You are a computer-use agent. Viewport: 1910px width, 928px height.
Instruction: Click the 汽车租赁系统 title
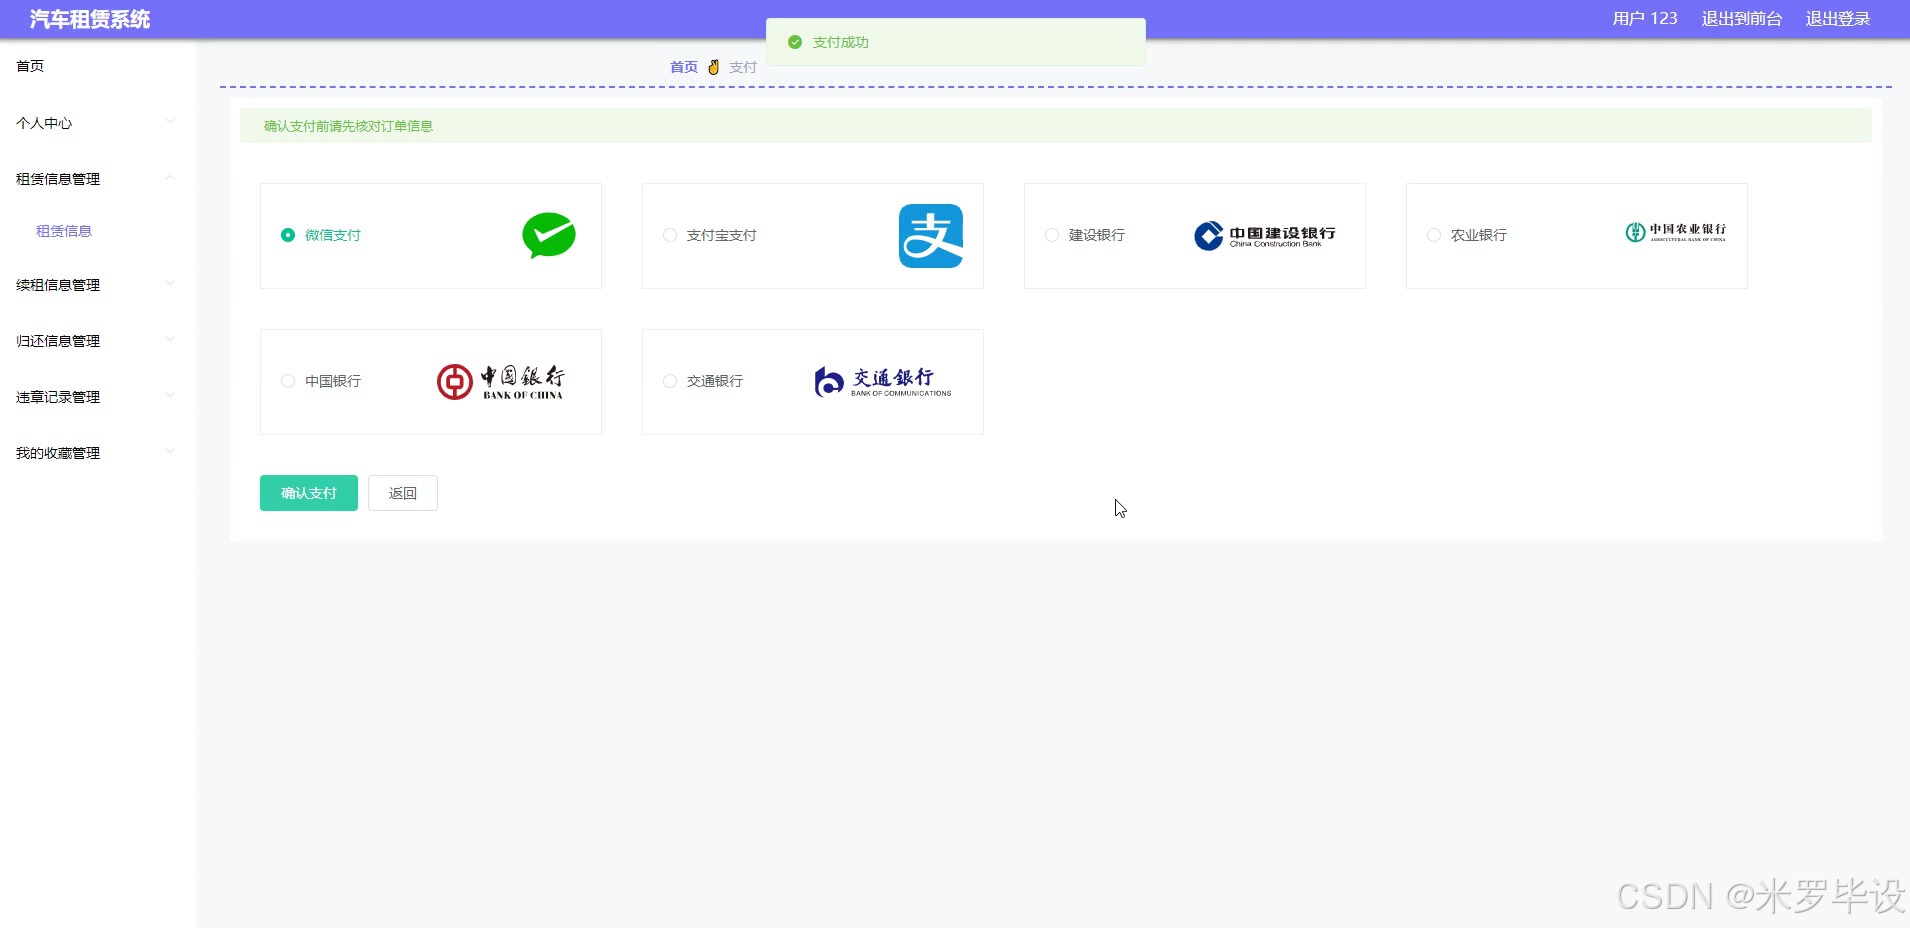click(x=90, y=19)
